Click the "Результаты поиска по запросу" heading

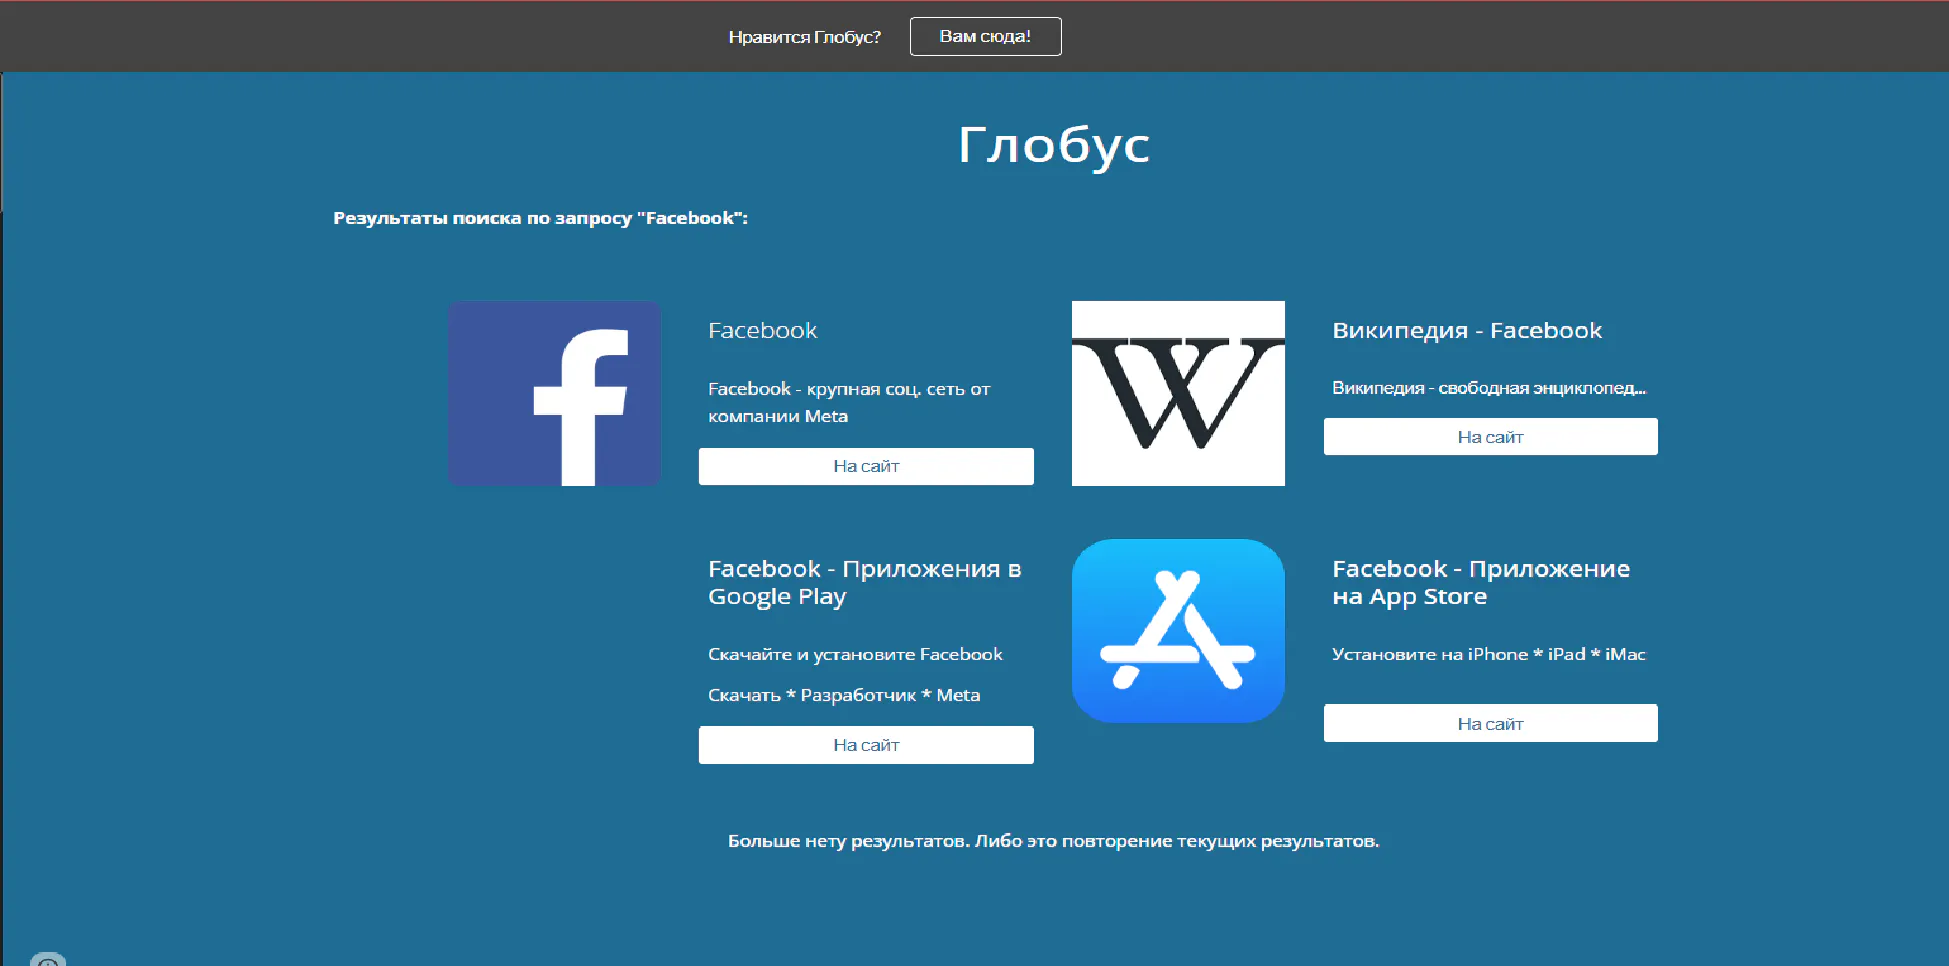tap(540, 218)
